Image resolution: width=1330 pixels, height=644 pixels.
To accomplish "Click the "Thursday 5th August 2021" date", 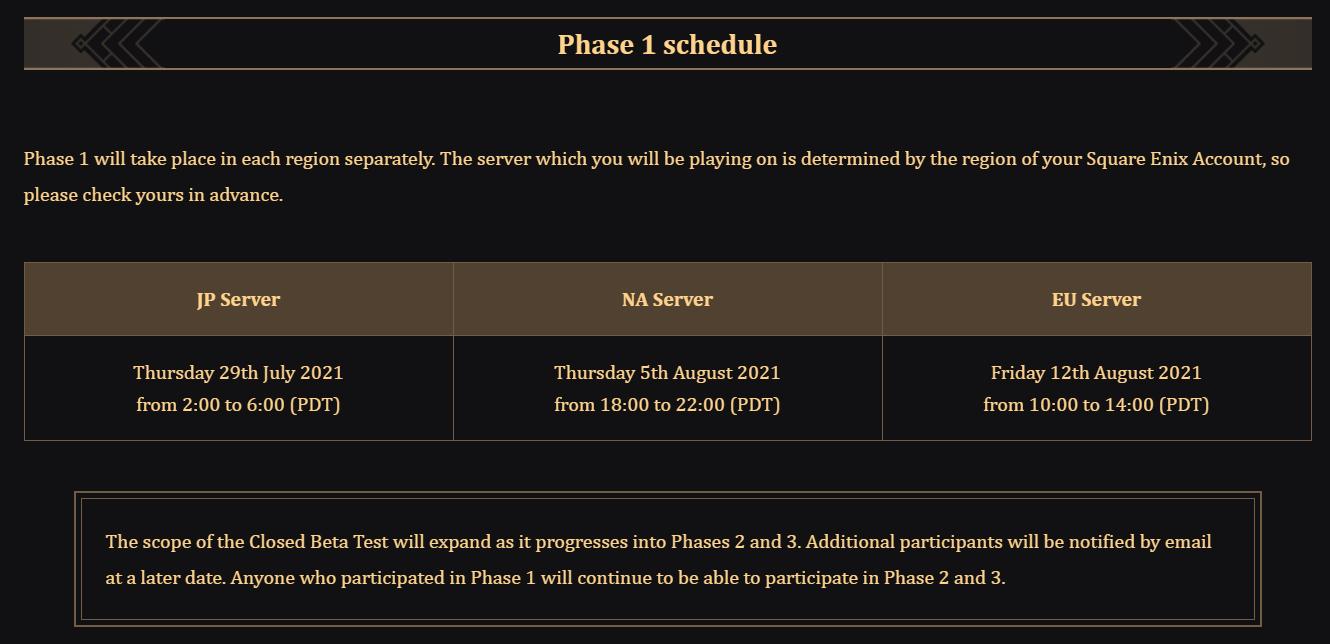I will pyautogui.click(x=667, y=373).
